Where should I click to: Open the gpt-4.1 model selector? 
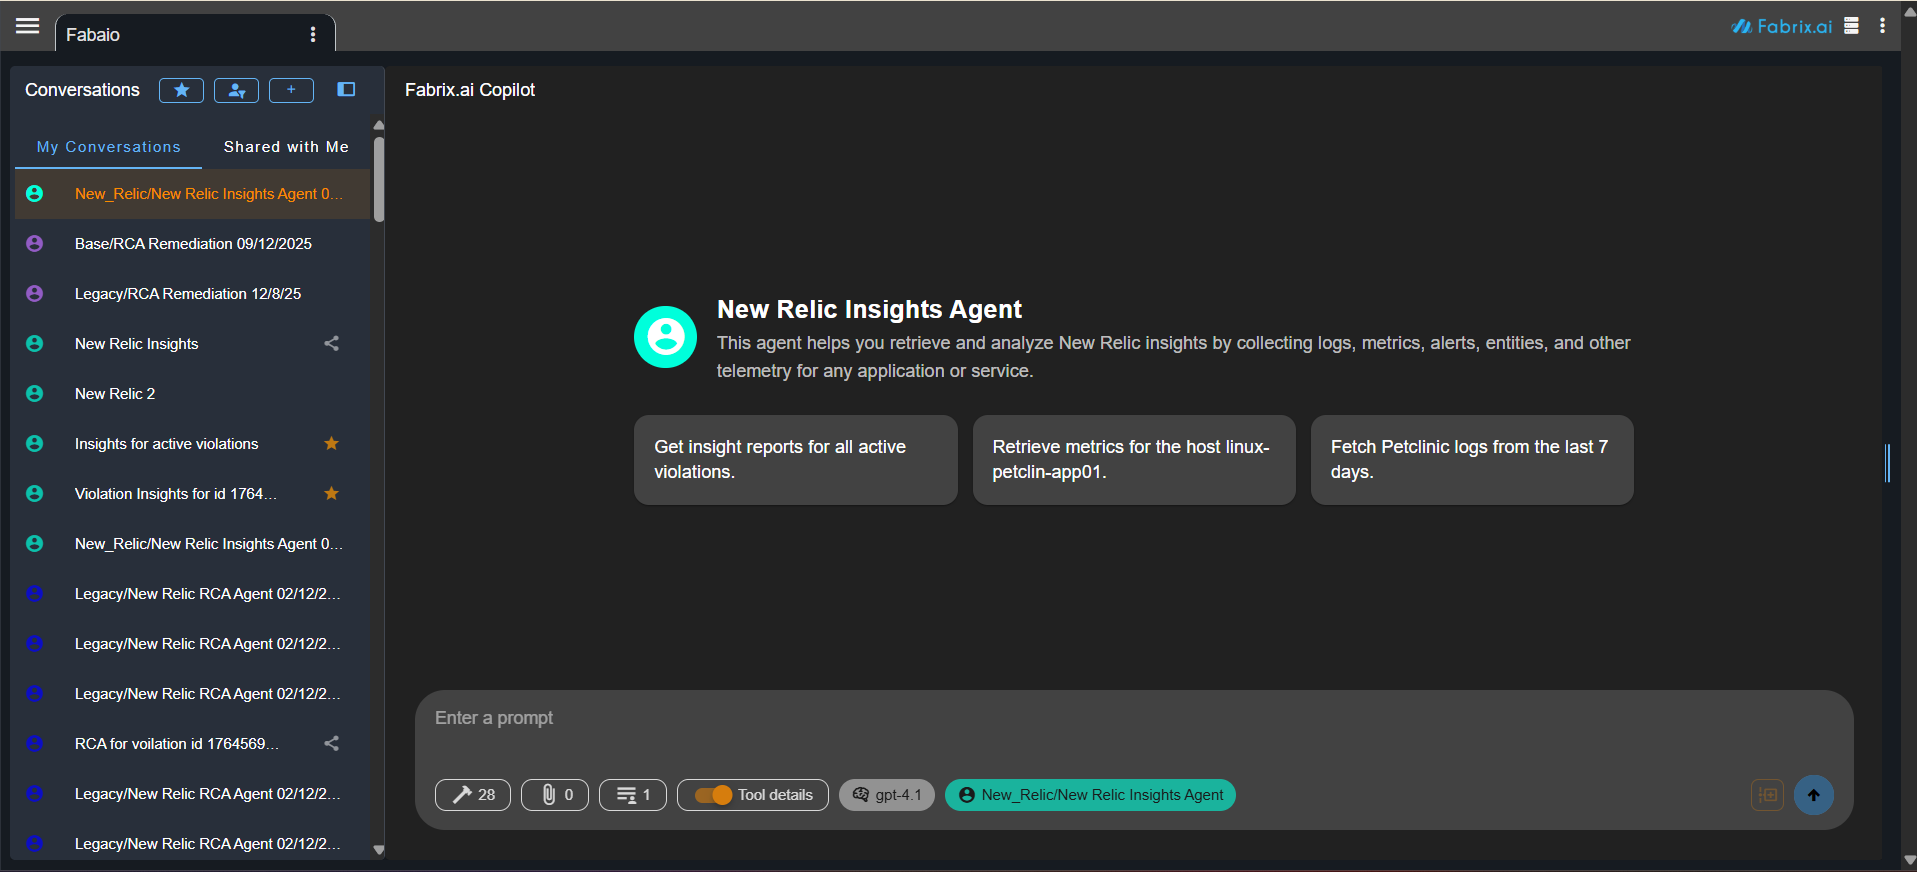tap(887, 795)
